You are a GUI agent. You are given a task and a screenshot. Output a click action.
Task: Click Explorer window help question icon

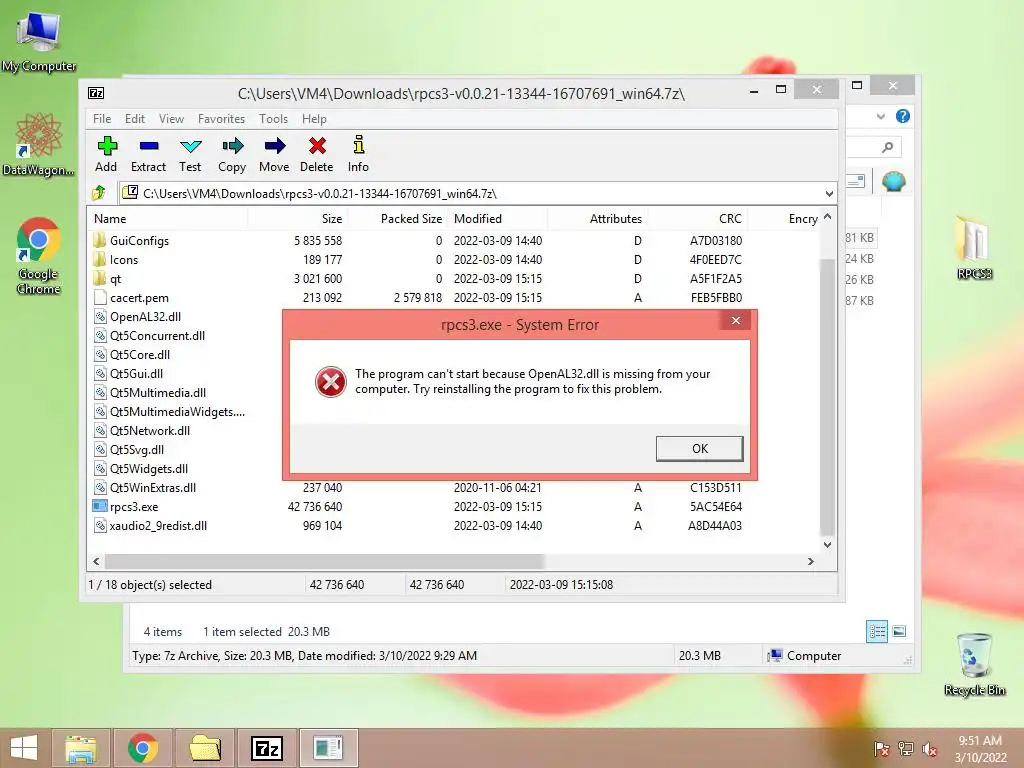tap(903, 116)
